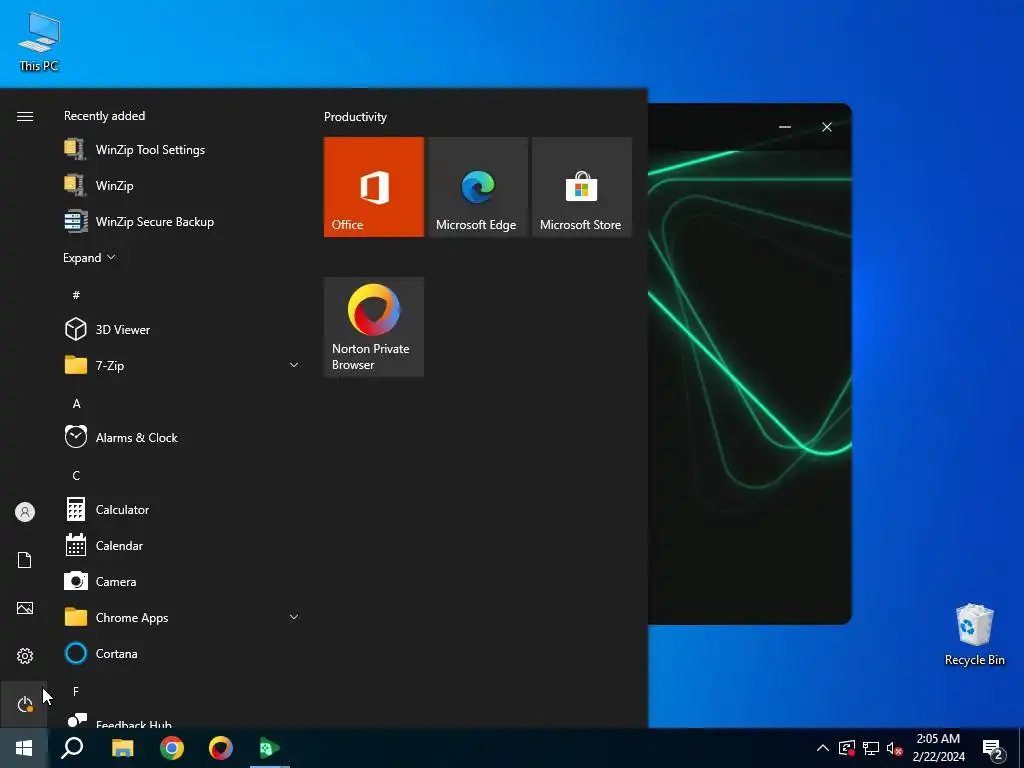This screenshot has height=768, width=1024.
Task: Select the Recycle Bin desktop icon
Action: 974,634
